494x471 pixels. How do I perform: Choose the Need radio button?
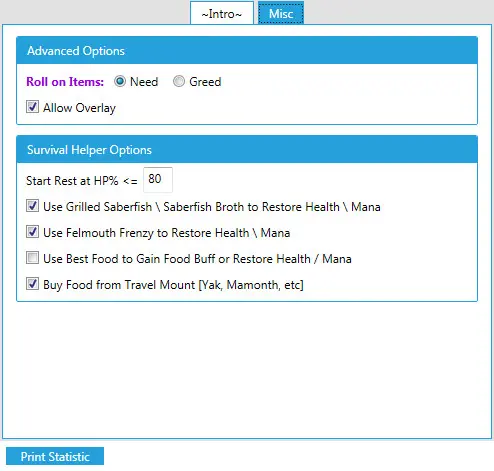[120, 81]
